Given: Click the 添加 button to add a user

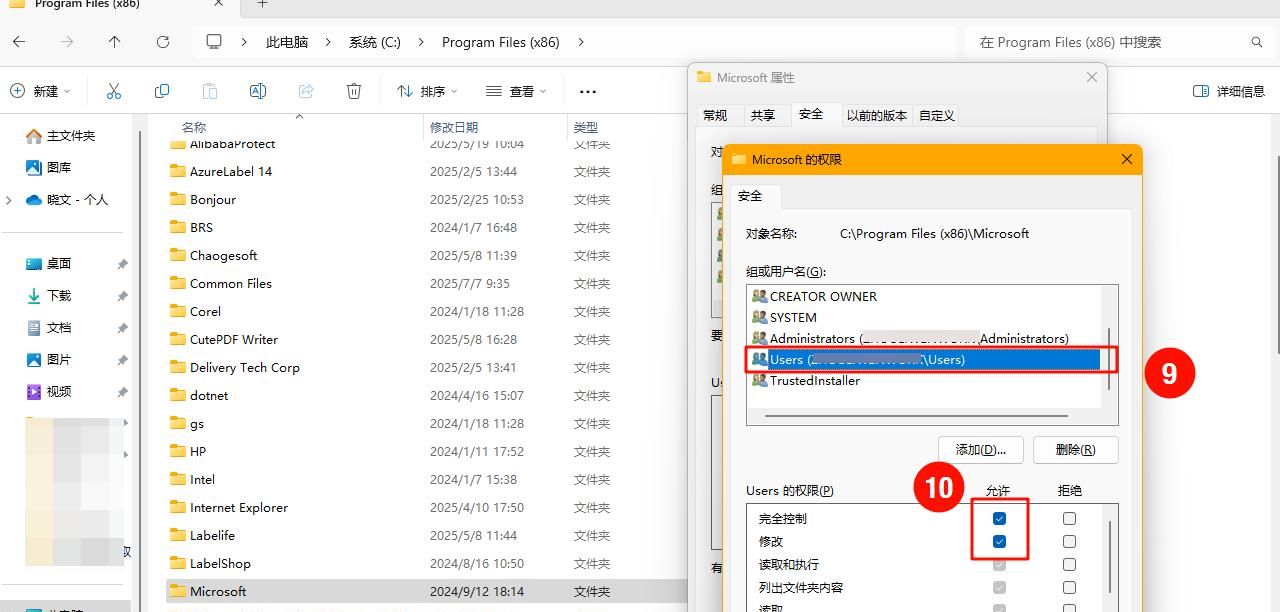Looking at the screenshot, I should (981, 450).
